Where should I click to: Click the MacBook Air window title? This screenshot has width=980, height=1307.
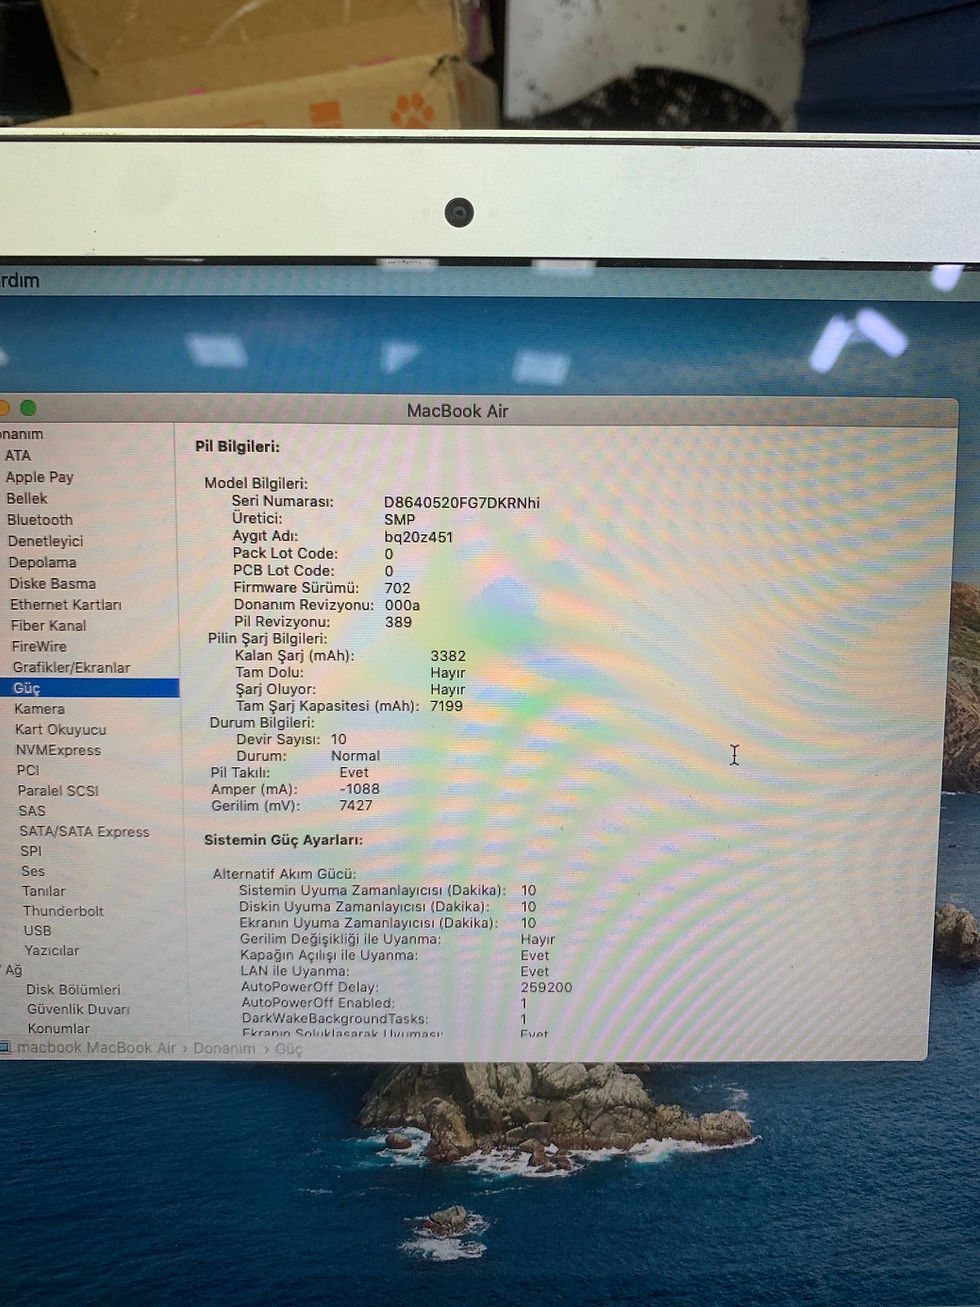pos(457,411)
